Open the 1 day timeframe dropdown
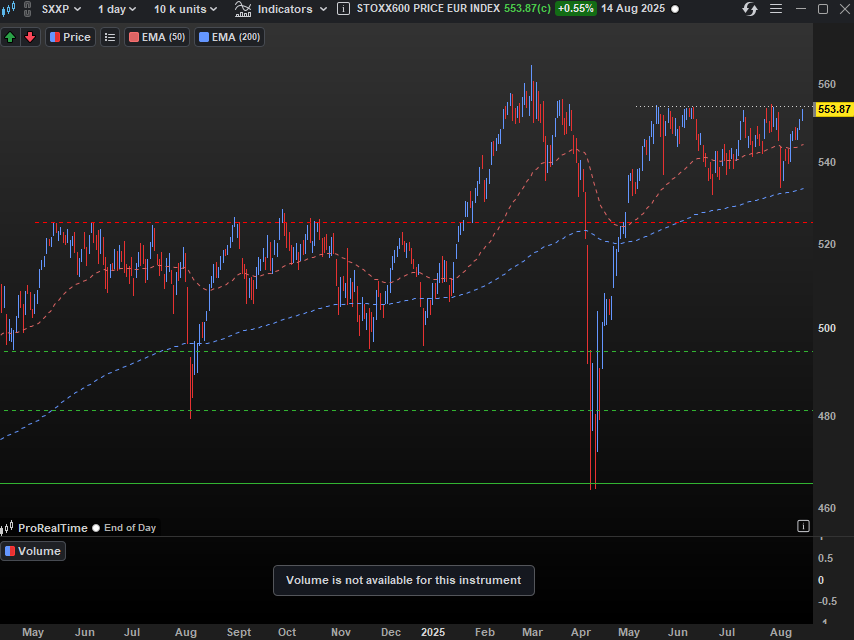The image size is (854, 640). [x=117, y=9]
